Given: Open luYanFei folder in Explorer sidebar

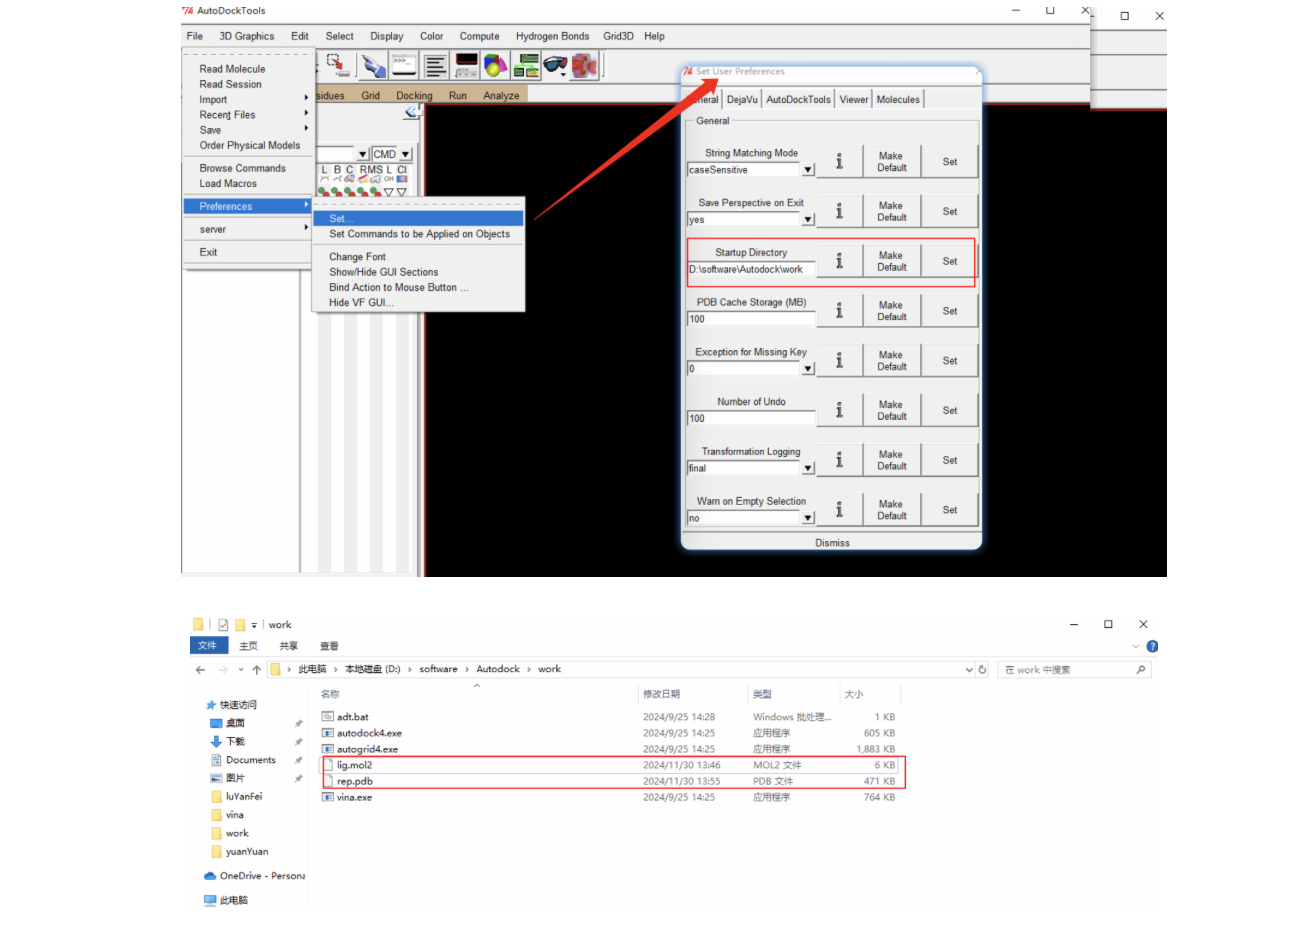Looking at the screenshot, I should (x=243, y=797).
